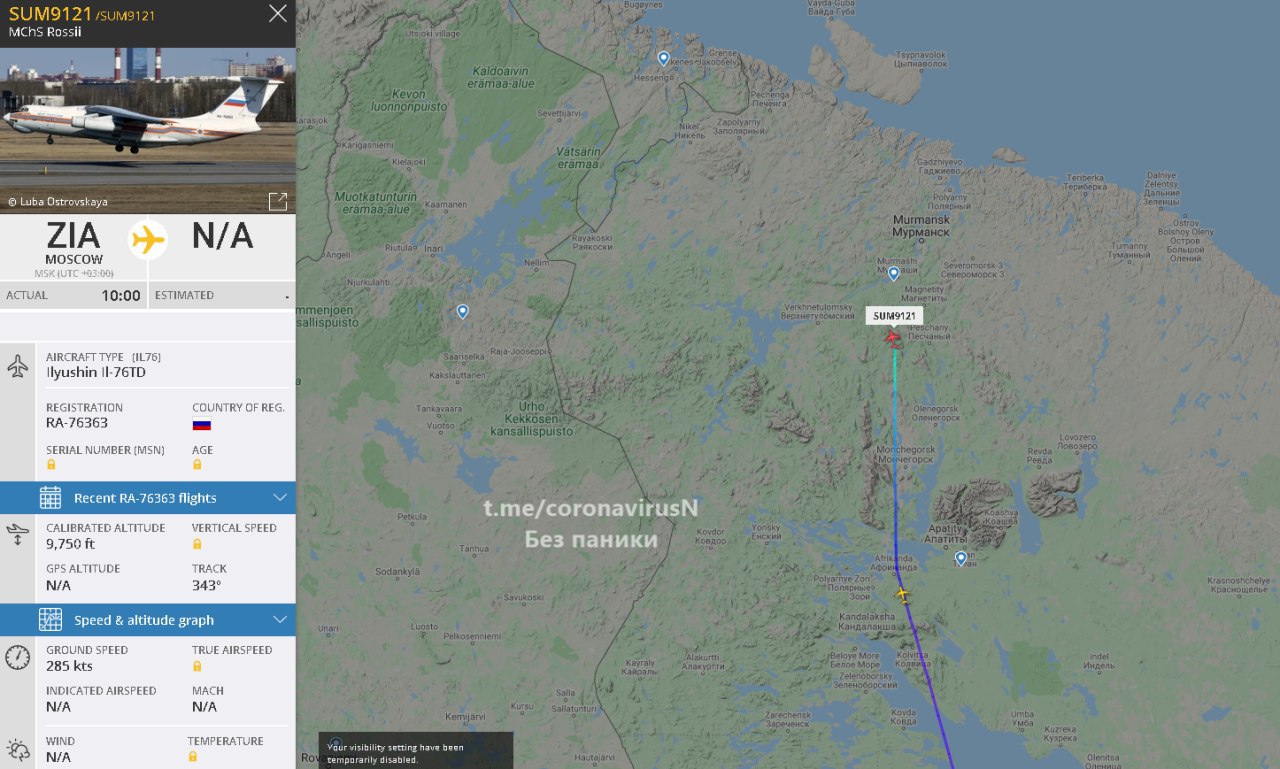Close the SUM9121 flight details panel

point(278,13)
